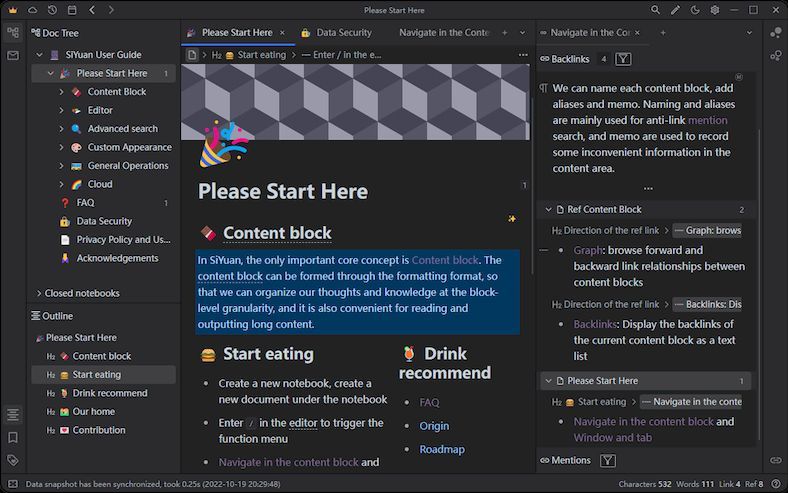Go back with the left arrow
The height and width of the screenshot is (493, 788).
click(92, 10)
